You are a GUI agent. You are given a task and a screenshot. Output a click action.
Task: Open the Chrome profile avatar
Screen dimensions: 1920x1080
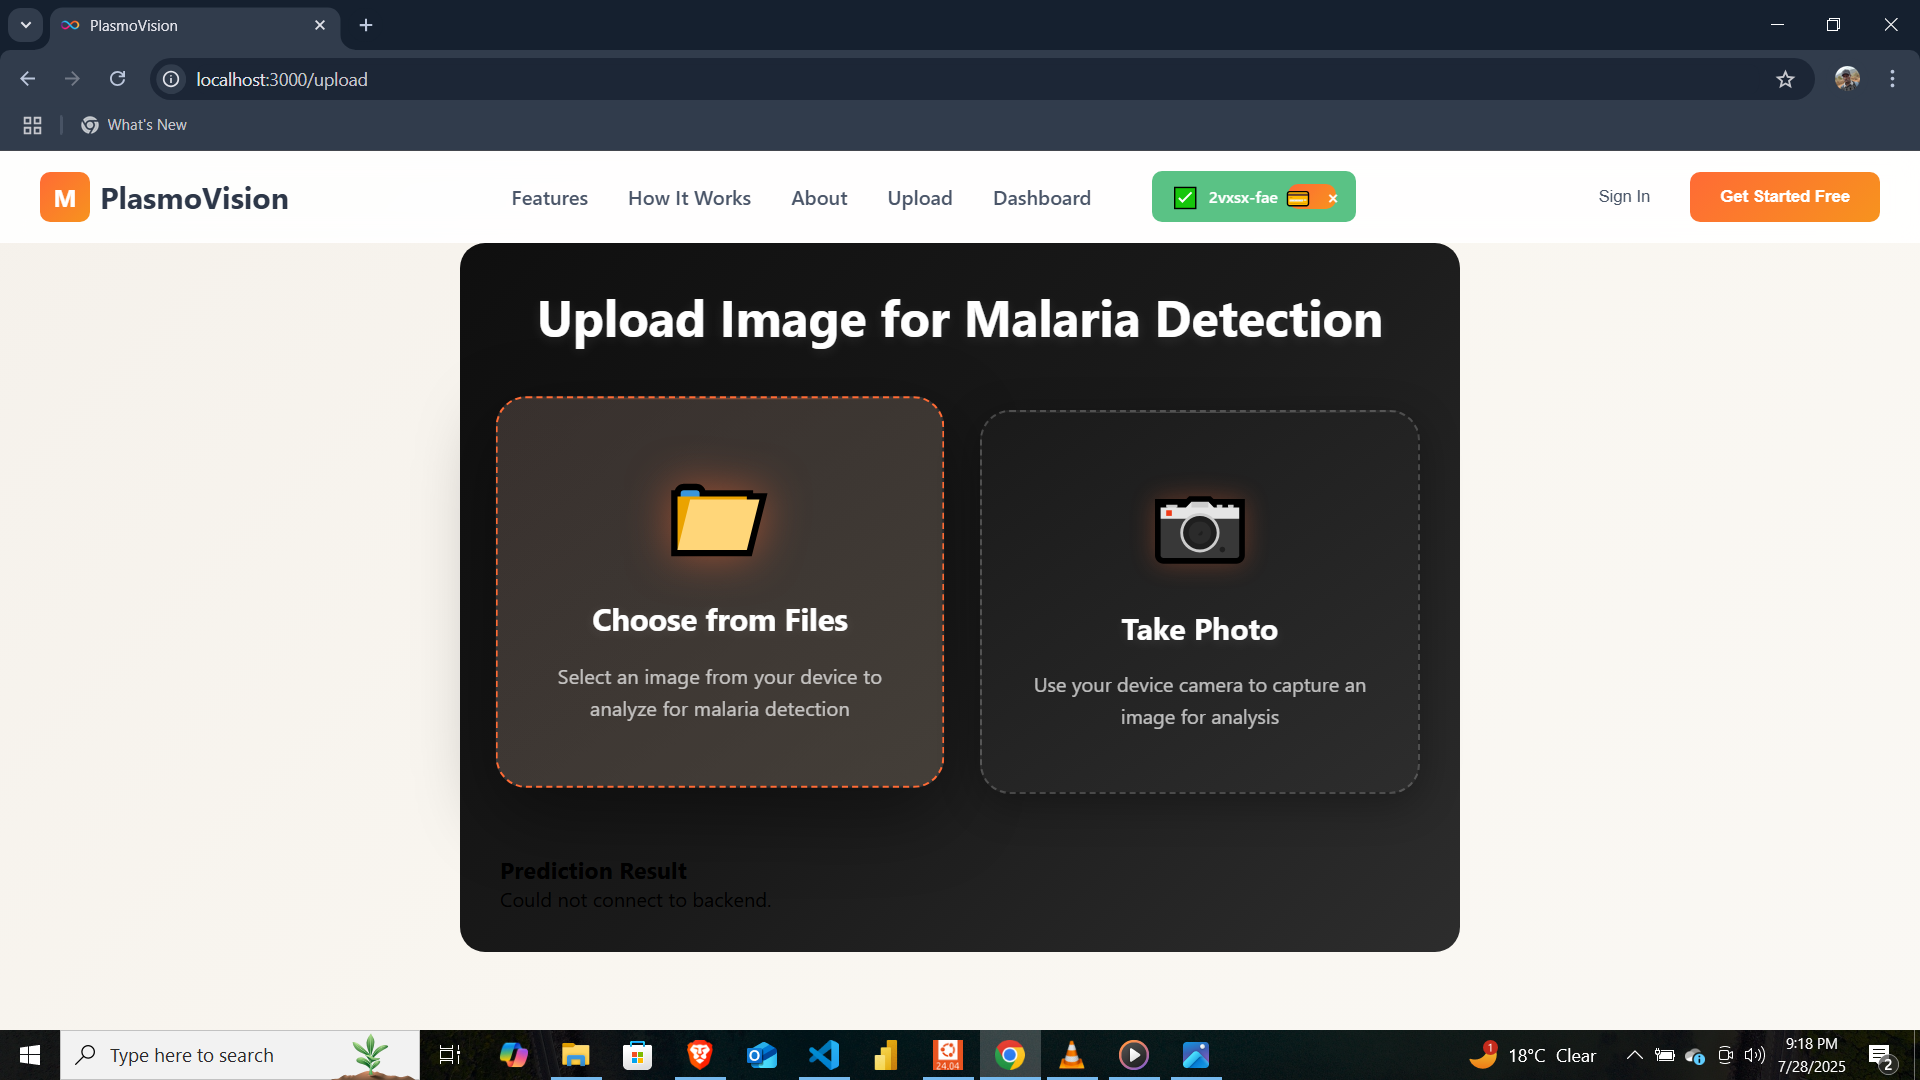point(1847,79)
